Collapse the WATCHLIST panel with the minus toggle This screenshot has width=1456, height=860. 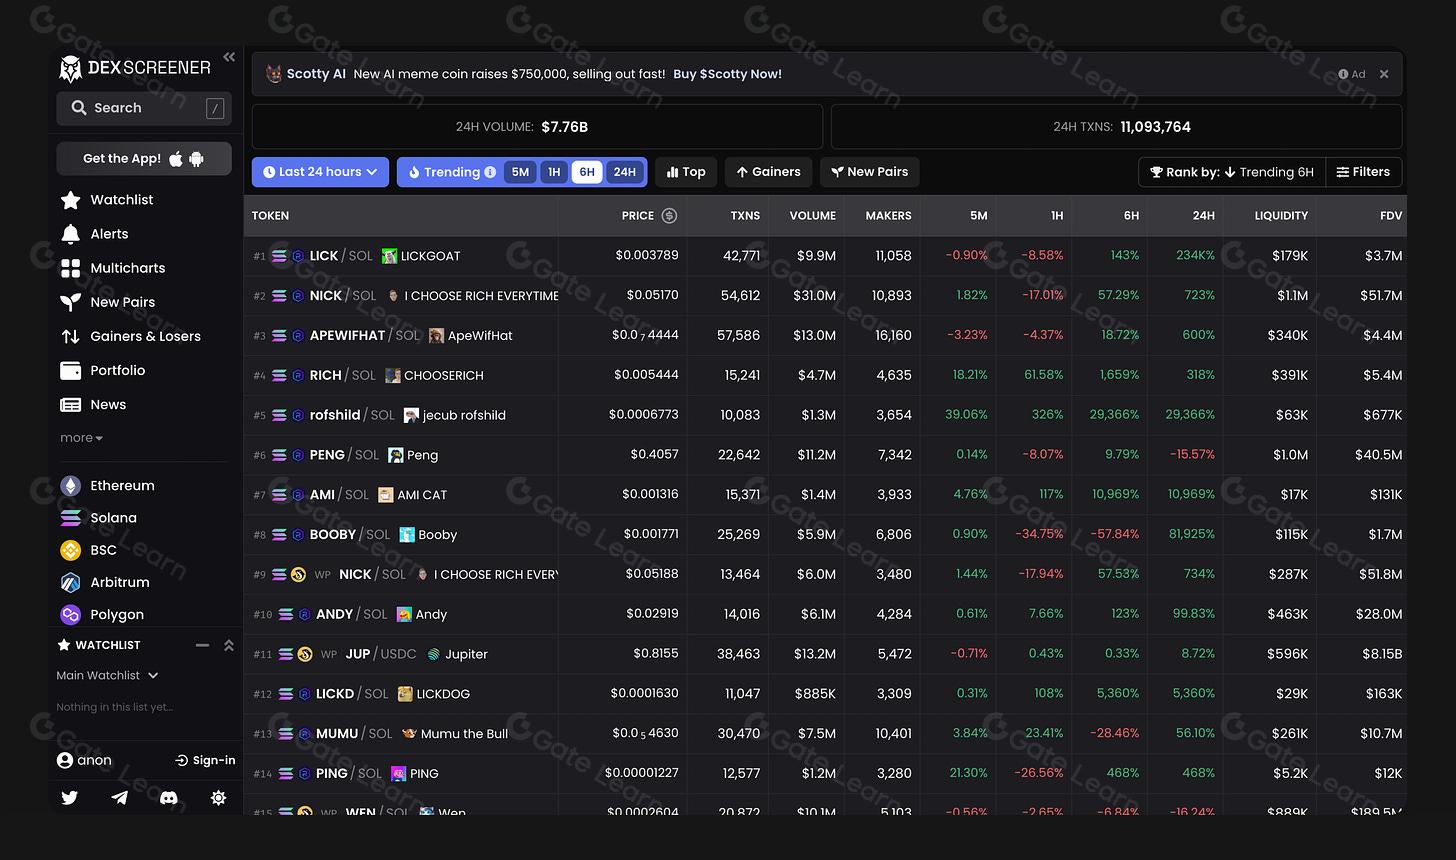(x=201, y=645)
